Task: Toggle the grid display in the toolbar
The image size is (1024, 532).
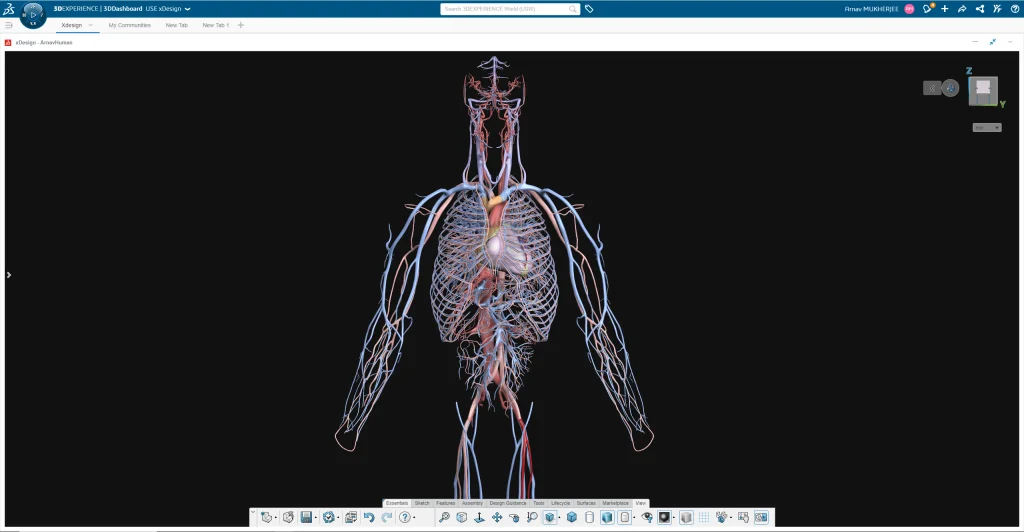Action: coord(703,517)
